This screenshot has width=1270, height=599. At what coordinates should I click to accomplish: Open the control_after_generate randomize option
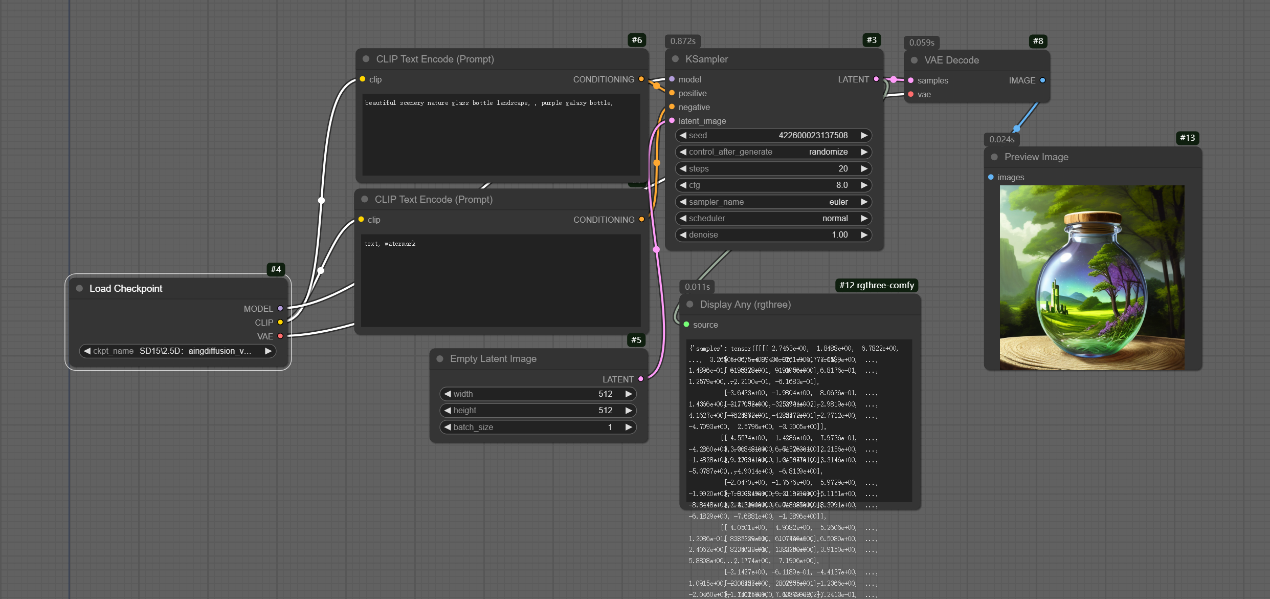(774, 152)
